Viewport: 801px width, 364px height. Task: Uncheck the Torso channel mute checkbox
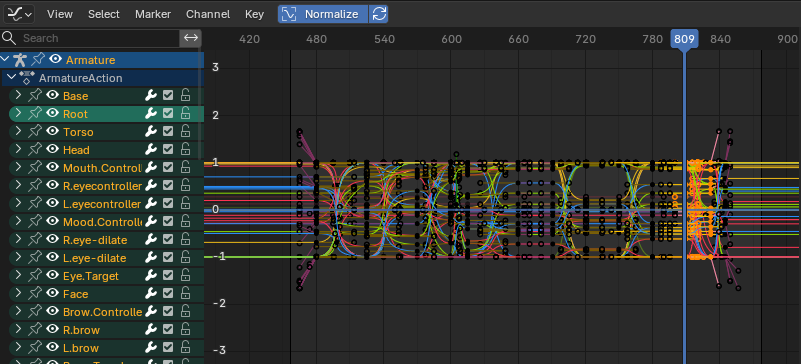pos(168,132)
